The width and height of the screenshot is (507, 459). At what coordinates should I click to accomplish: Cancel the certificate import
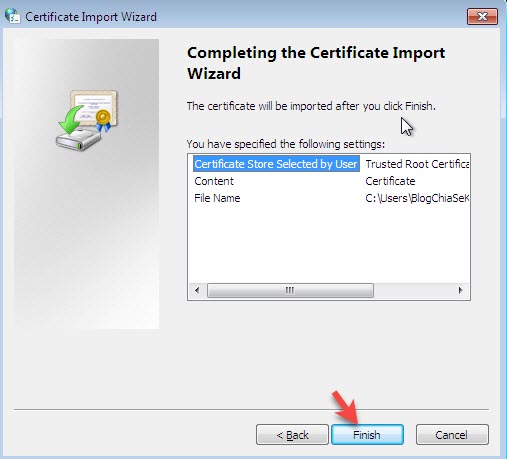point(452,435)
